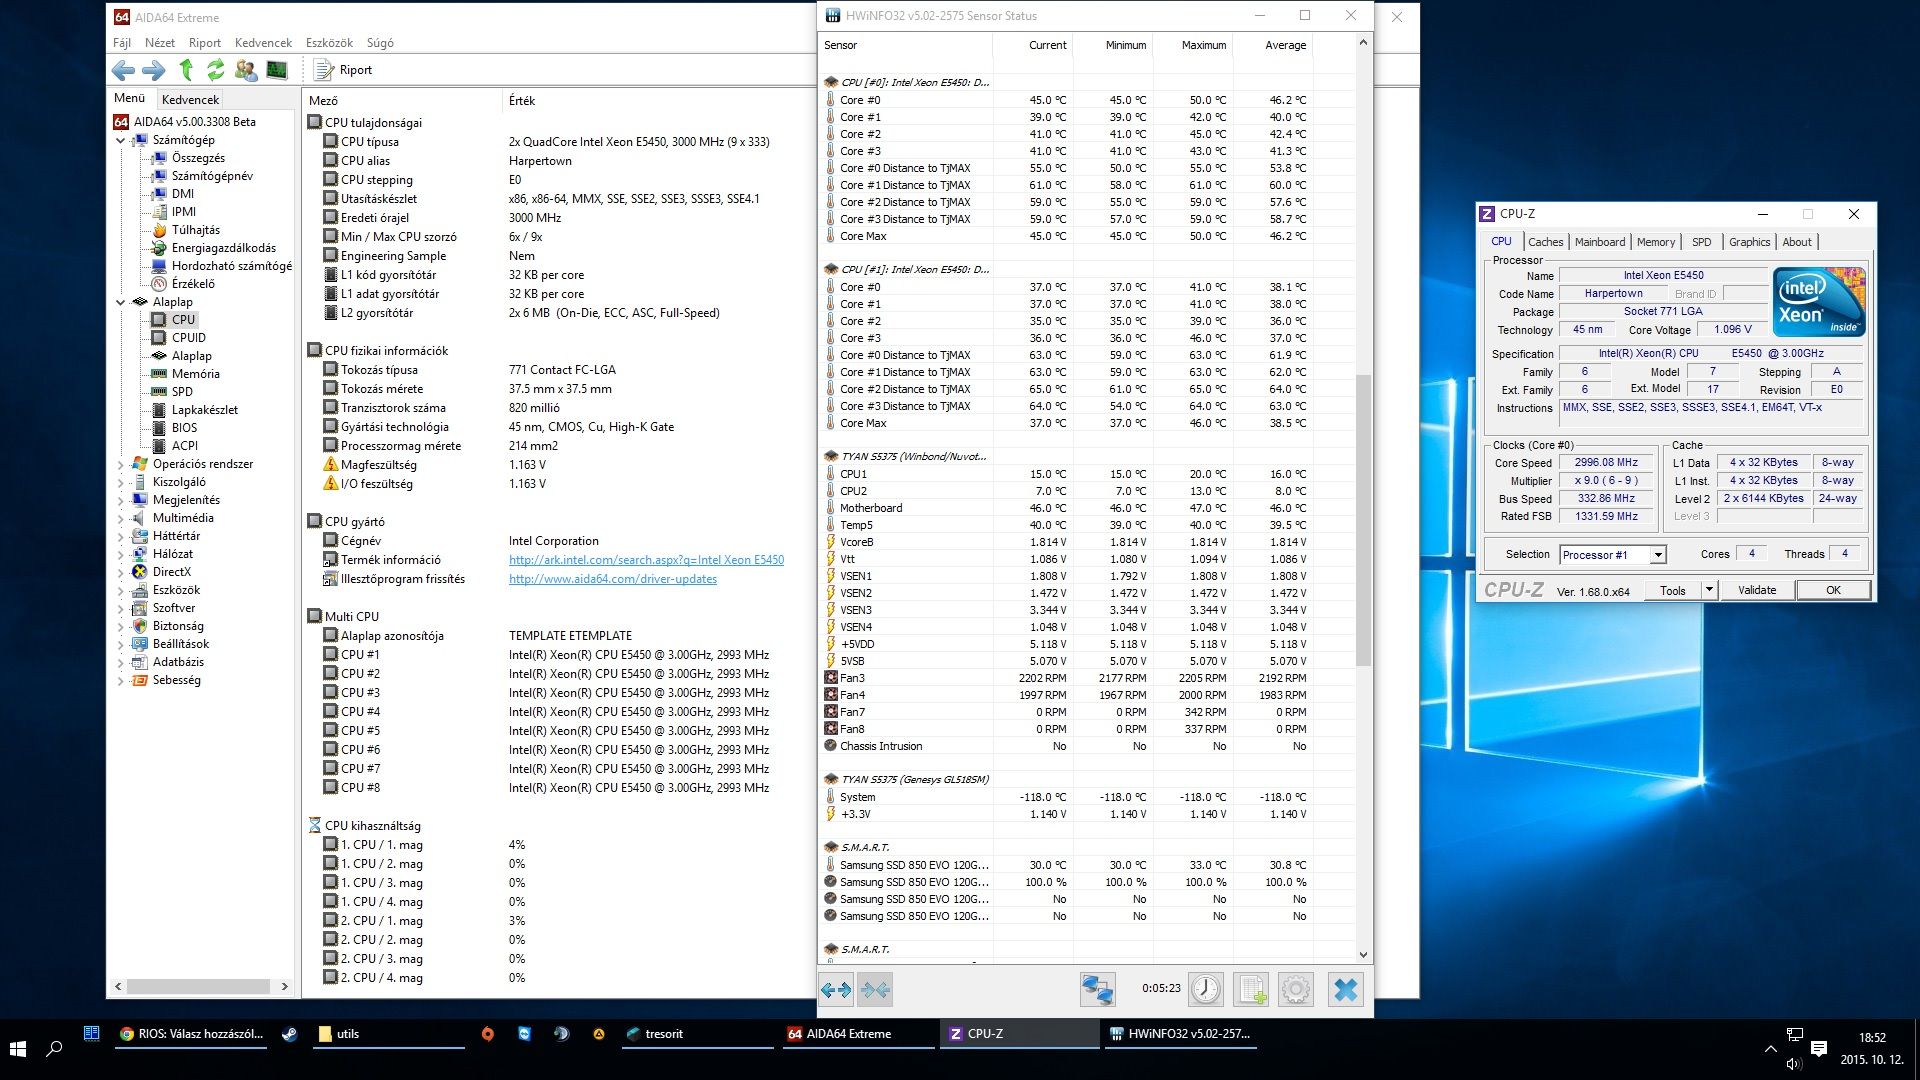Click HWiNFO vertical scrollbar thumb
Image resolution: width=1920 pixels, height=1080 pixels.
pyautogui.click(x=1363, y=520)
